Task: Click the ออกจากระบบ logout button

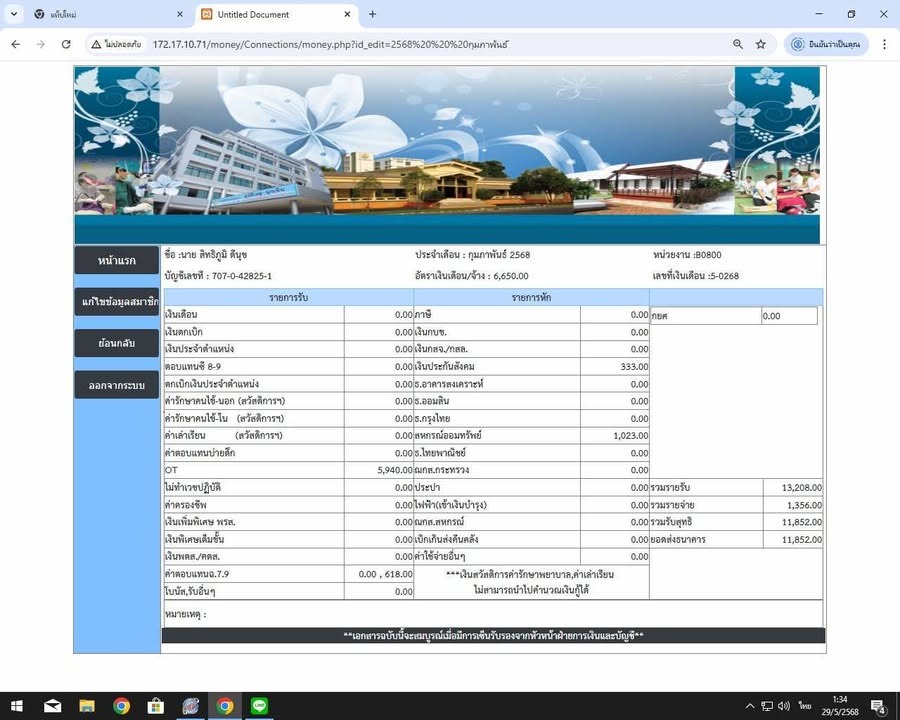Action: (x=116, y=385)
